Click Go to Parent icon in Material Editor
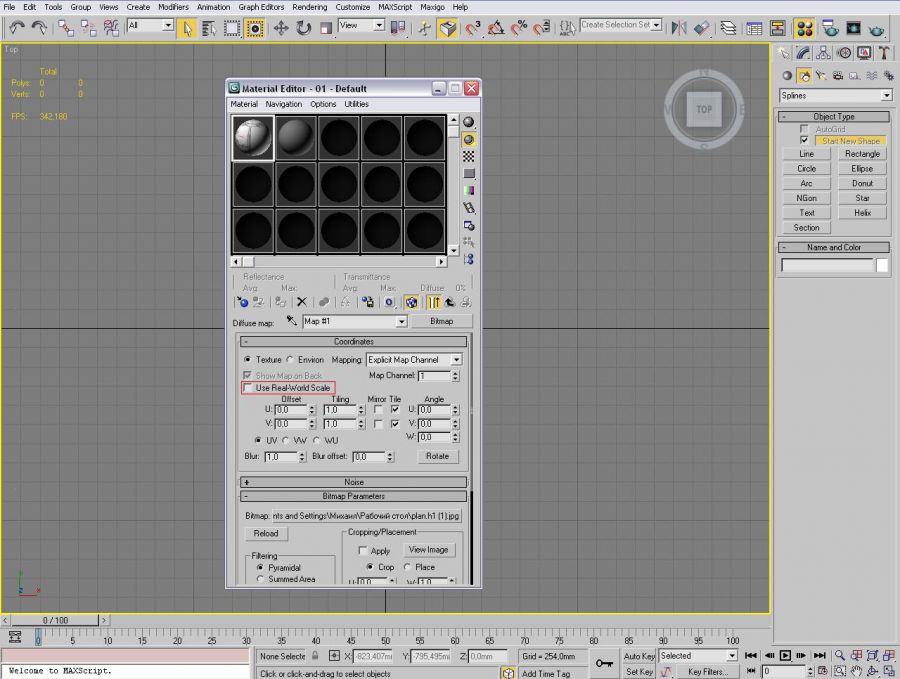The height and width of the screenshot is (679, 900). coord(450,302)
